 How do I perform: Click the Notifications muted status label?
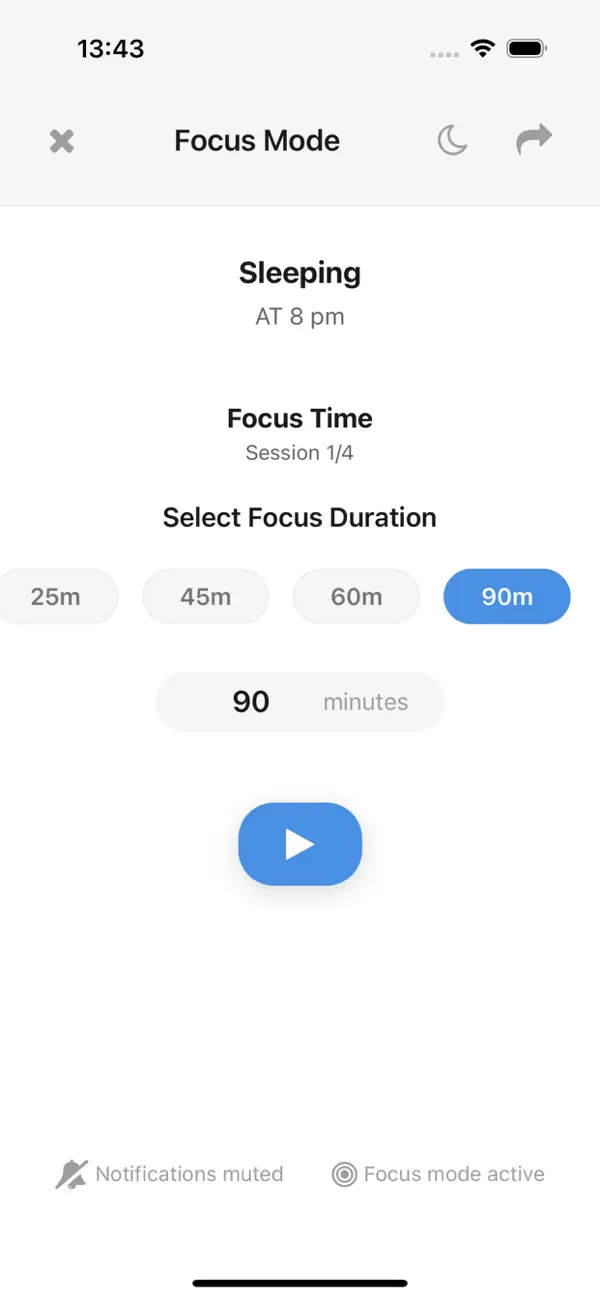(x=189, y=1173)
